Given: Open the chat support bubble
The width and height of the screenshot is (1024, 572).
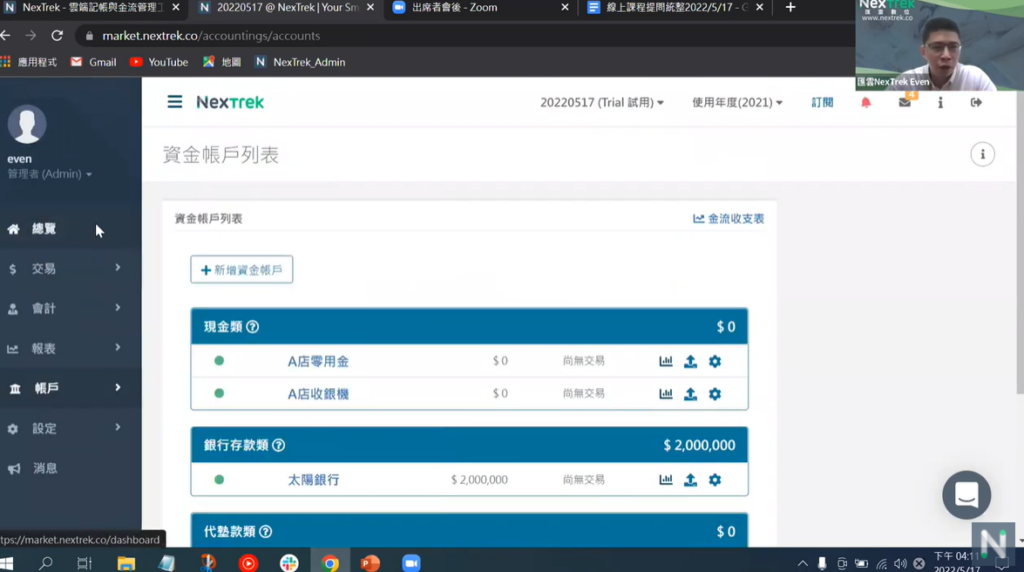Looking at the screenshot, I should [967, 495].
